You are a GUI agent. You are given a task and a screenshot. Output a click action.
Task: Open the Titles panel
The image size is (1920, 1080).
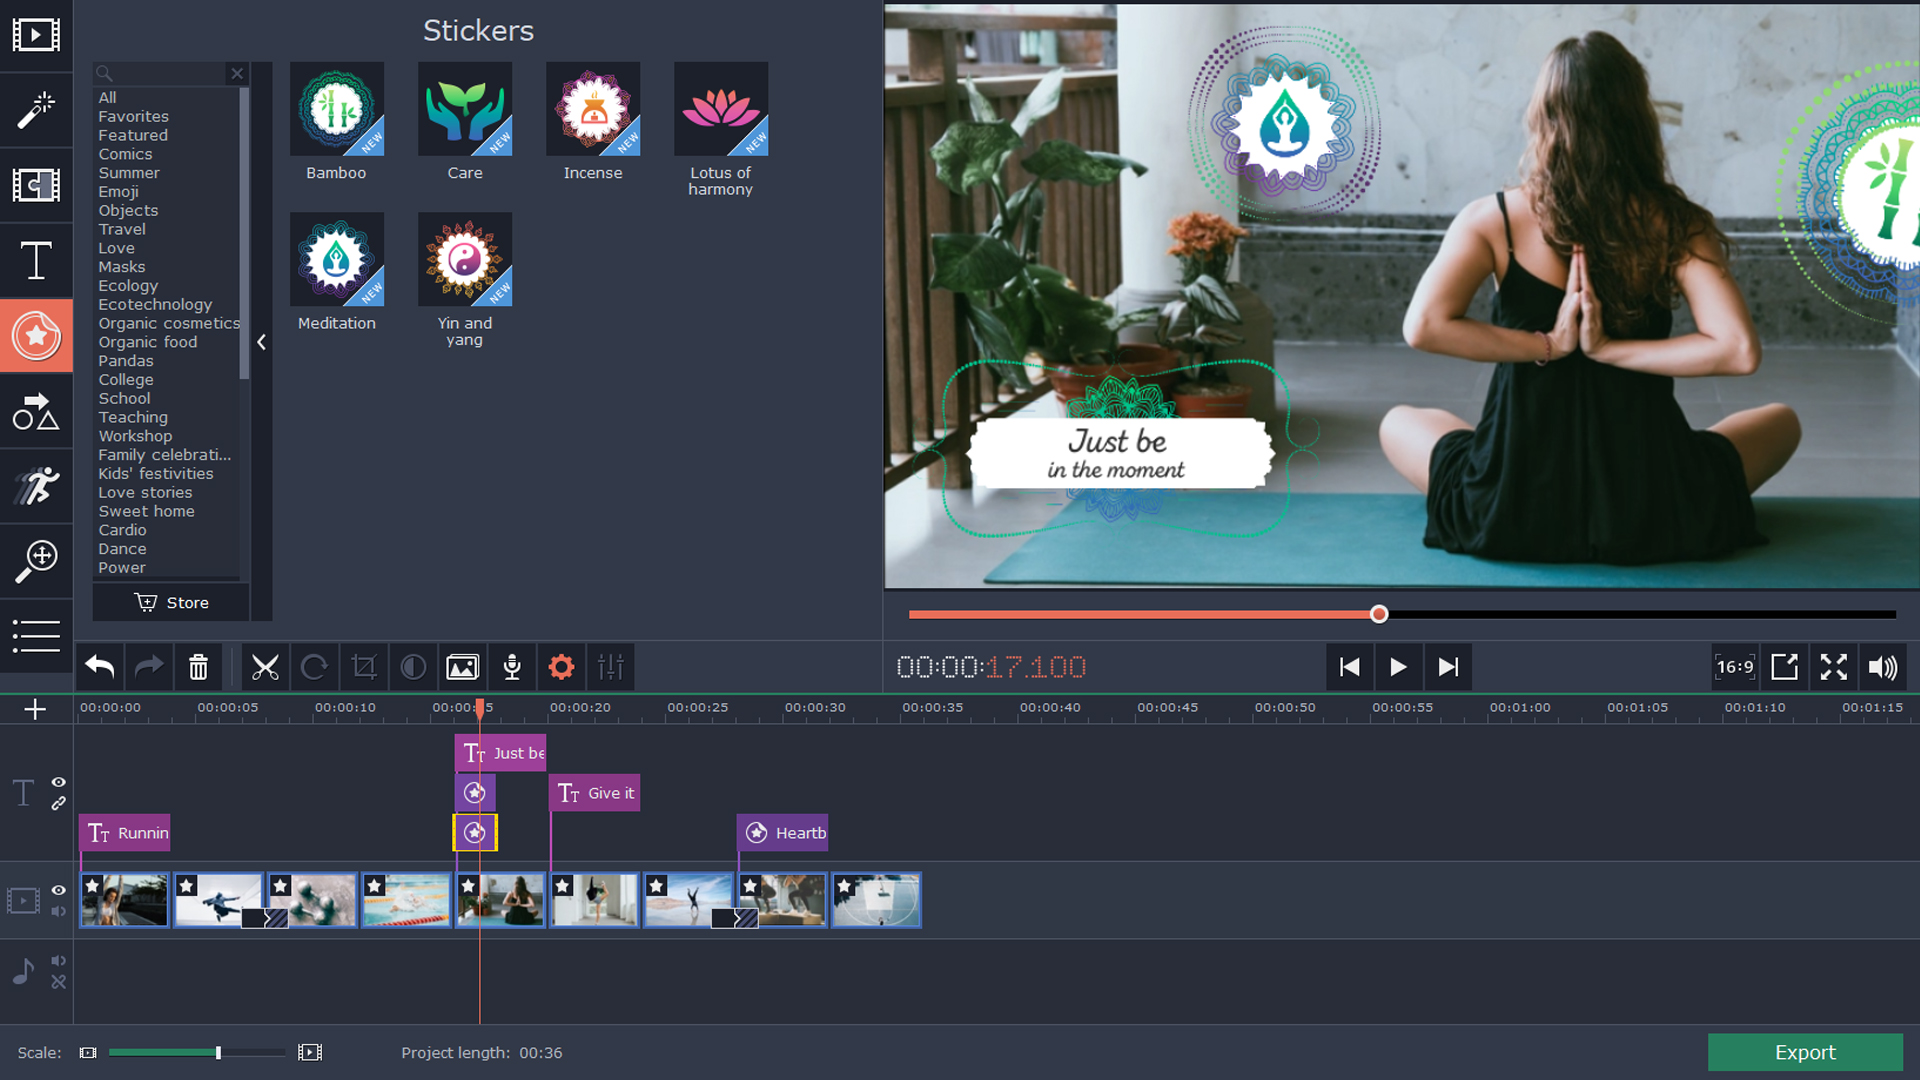pos(36,261)
